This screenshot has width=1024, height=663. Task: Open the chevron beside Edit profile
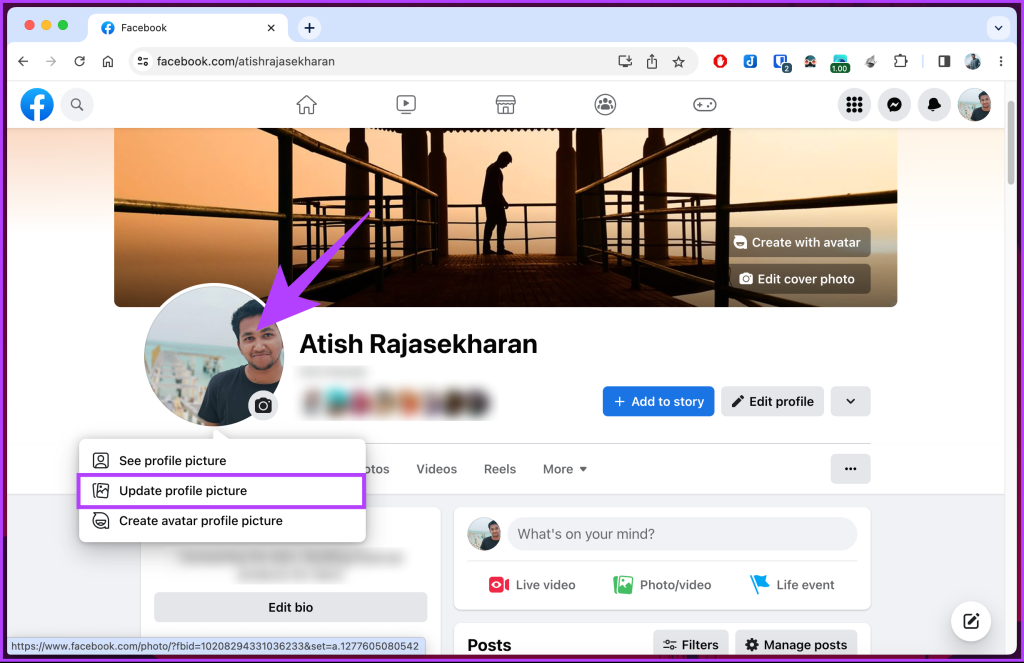(850, 401)
